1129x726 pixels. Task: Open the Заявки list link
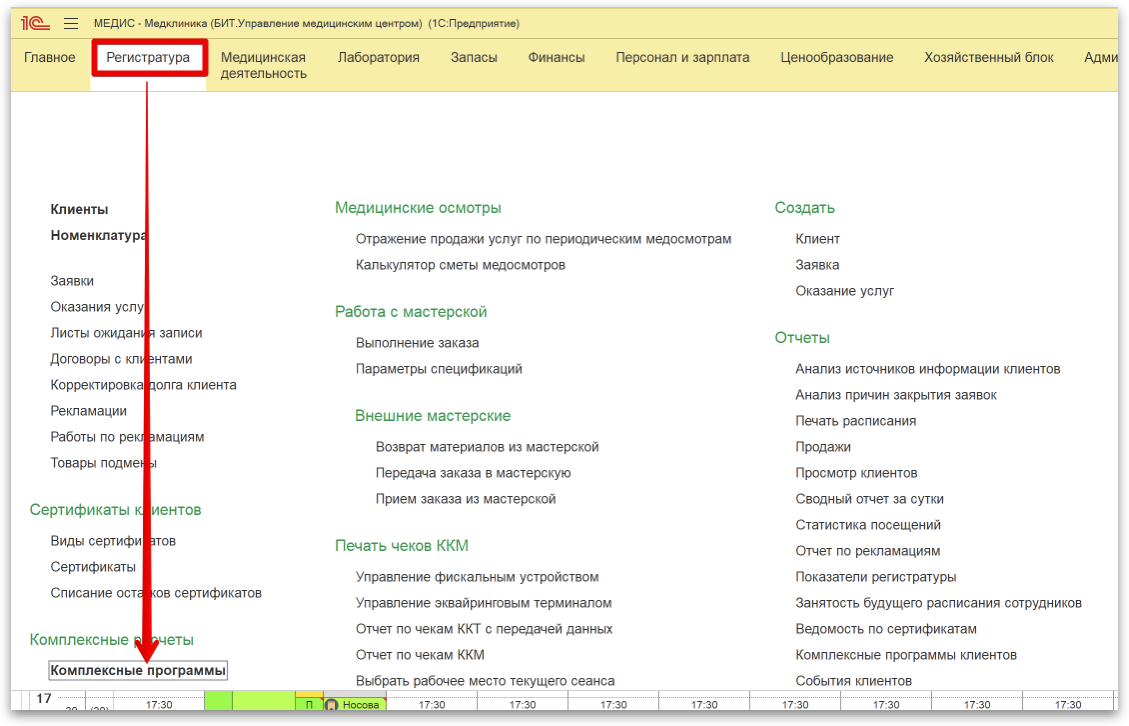72,281
